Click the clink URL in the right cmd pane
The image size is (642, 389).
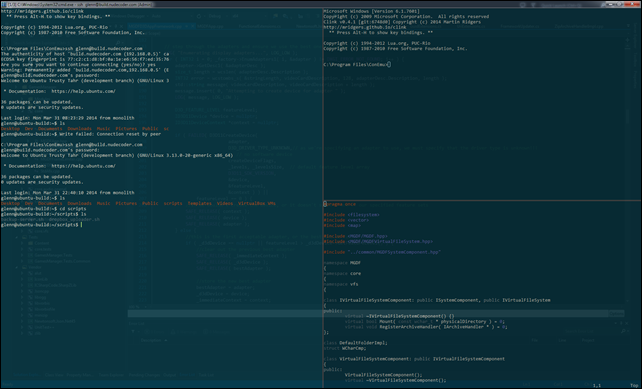(x=365, y=27)
